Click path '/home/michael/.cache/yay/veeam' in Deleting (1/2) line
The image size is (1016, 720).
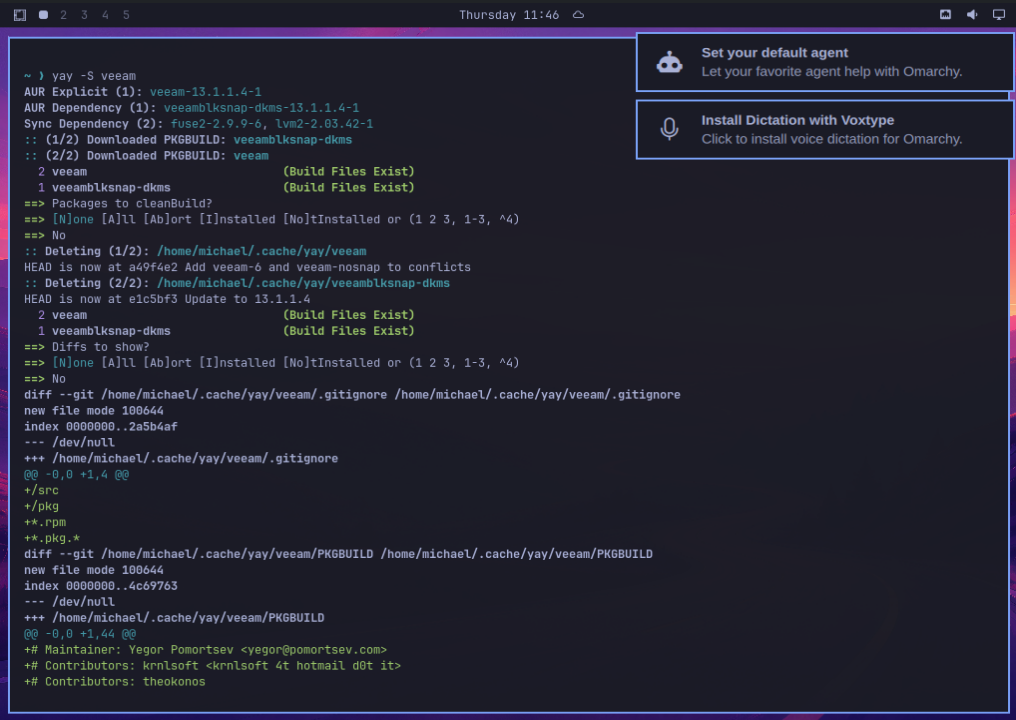tap(261, 251)
